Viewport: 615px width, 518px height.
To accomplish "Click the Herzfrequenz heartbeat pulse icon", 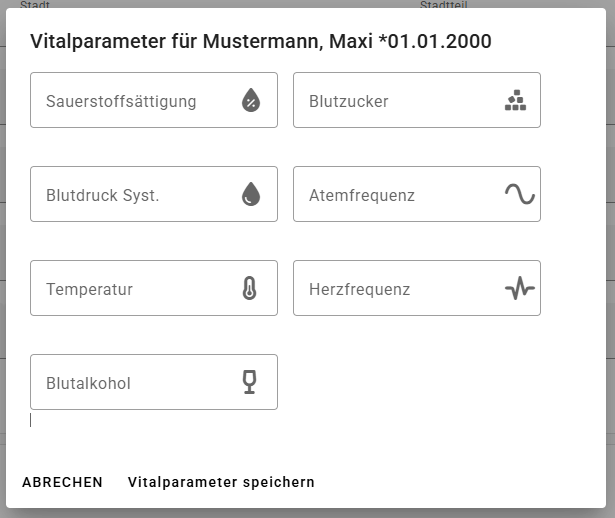I will pyautogui.click(x=519, y=289).
